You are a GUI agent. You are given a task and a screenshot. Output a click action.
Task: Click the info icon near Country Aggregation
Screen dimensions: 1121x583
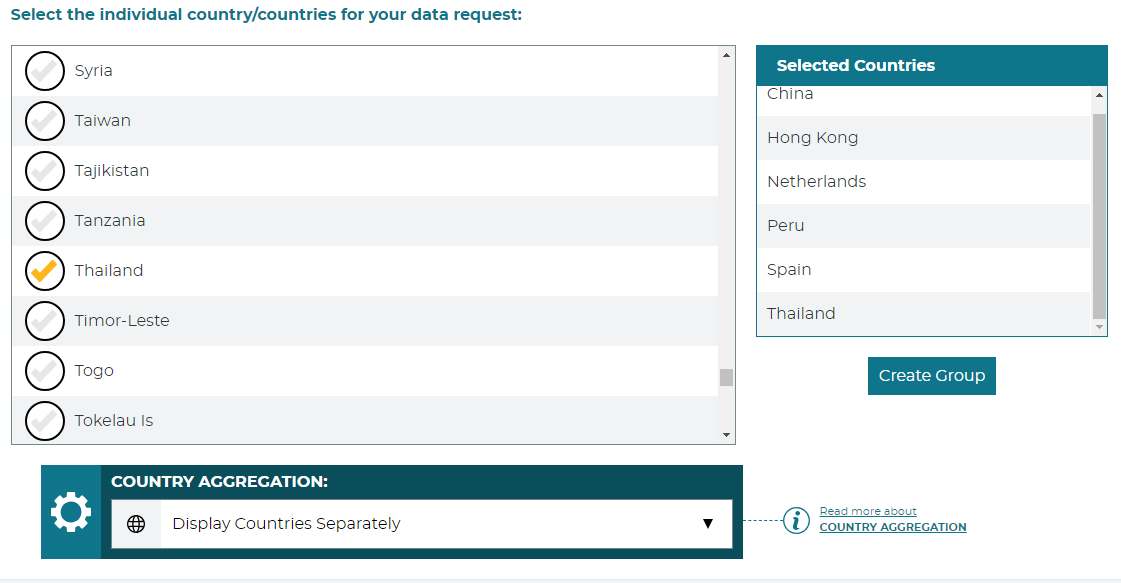click(796, 520)
